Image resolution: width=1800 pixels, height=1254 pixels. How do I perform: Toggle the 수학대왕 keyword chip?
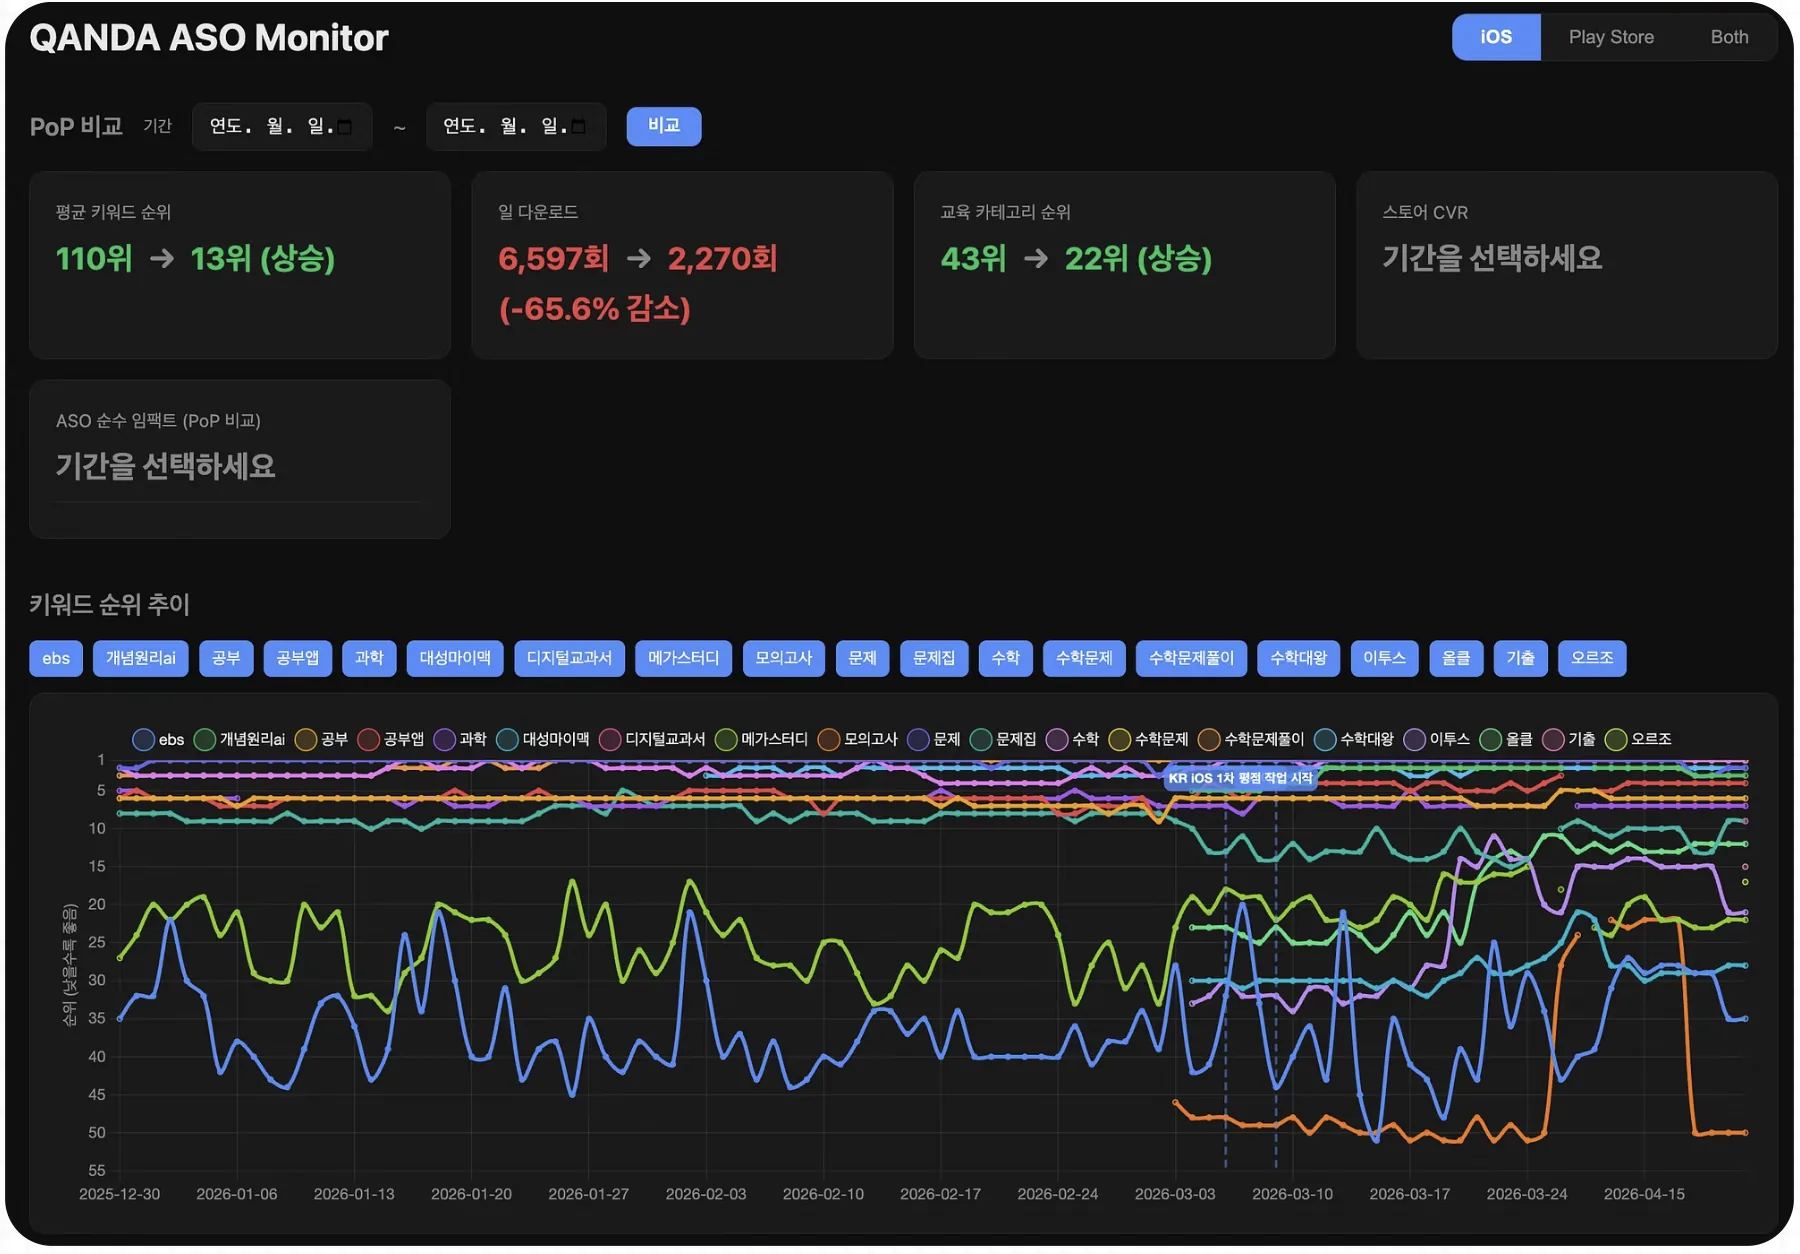pos(1298,658)
